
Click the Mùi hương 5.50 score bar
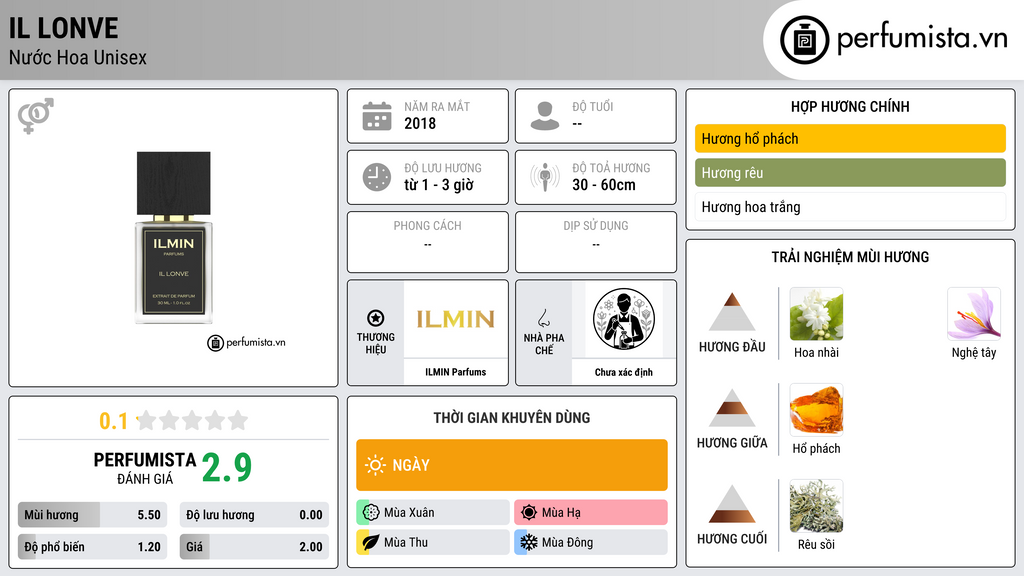92,515
